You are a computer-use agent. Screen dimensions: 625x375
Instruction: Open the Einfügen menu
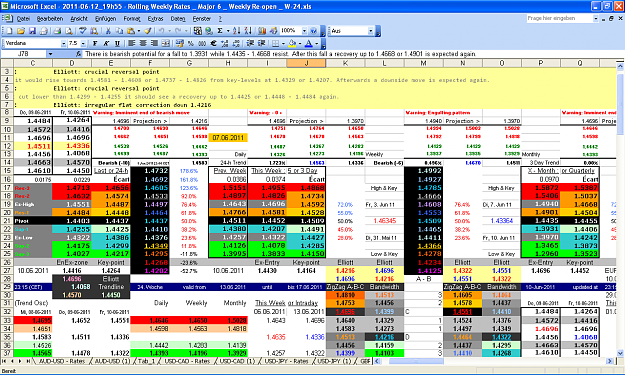coord(106,19)
